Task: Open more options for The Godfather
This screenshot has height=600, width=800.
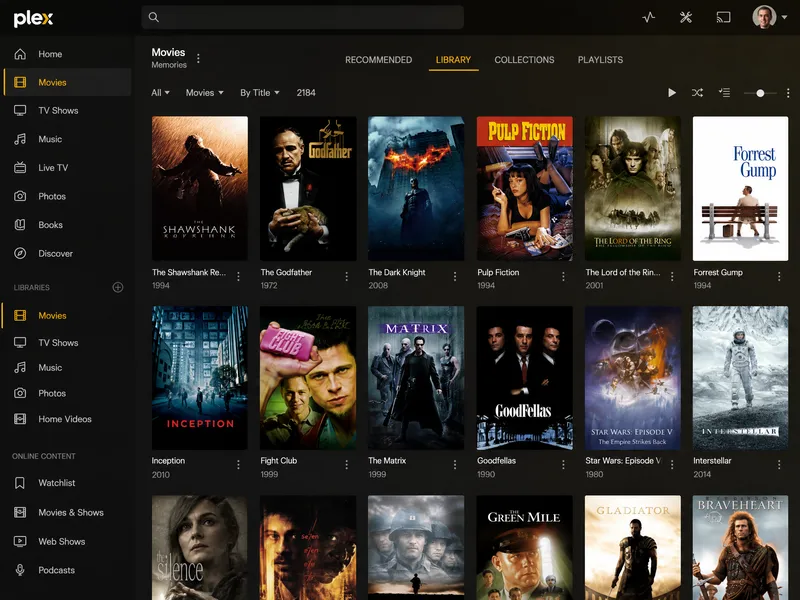Action: point(346,277)
